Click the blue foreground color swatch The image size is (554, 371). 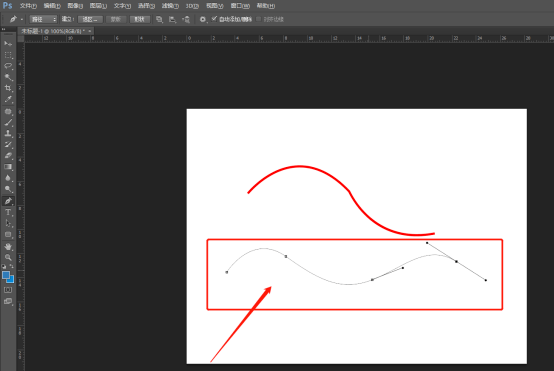[x=6, y=275]
